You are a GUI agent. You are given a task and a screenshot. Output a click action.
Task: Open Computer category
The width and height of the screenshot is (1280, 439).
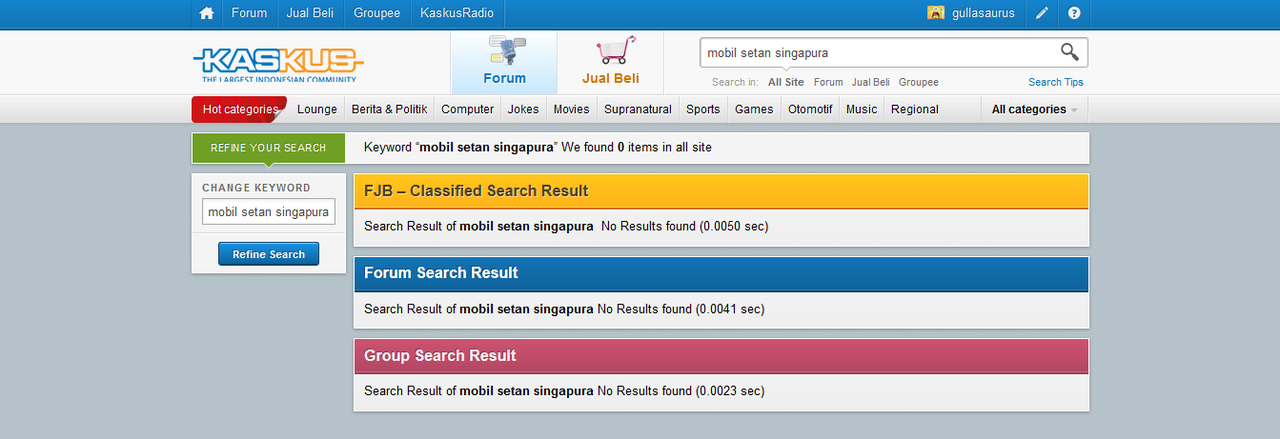click(x=467, y=109)
